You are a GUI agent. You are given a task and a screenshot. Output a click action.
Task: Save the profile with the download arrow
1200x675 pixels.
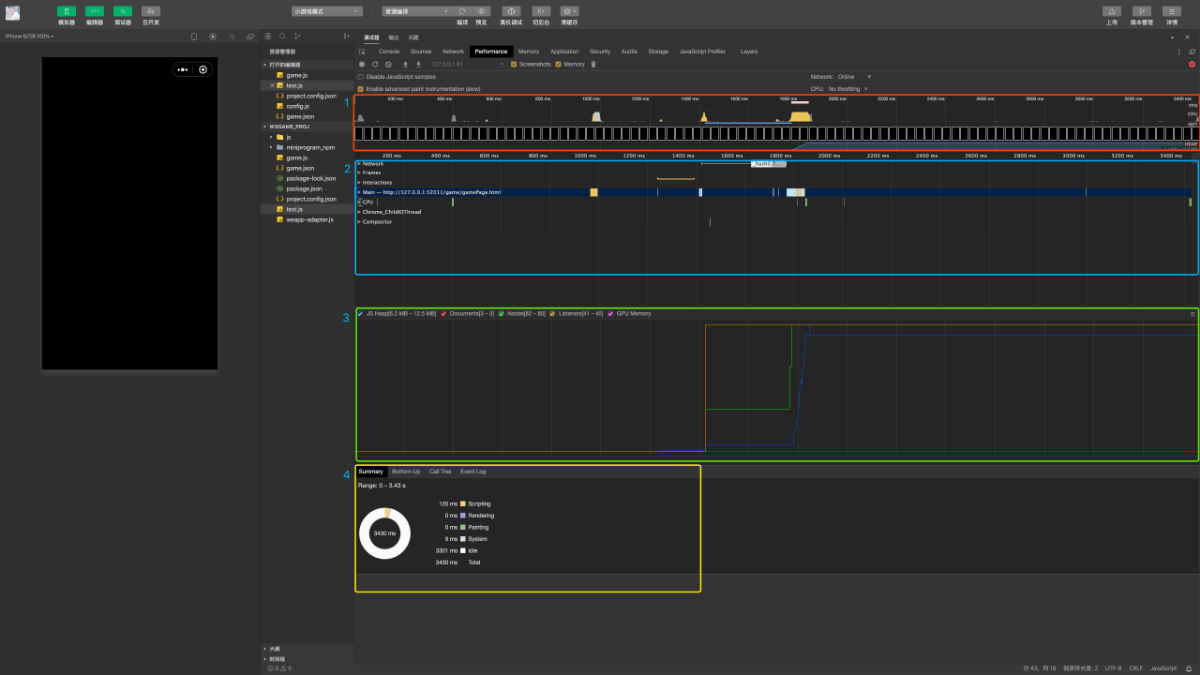click(418, 64)
